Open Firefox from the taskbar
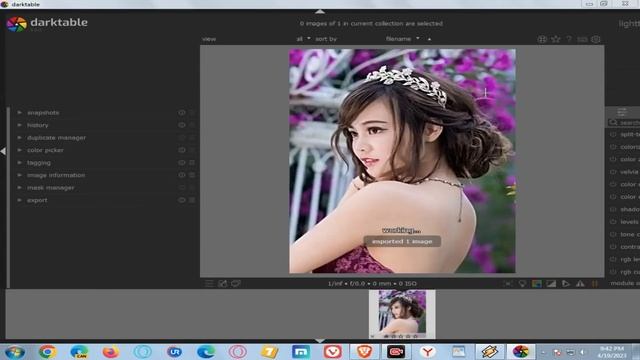Viewport: 640px width, 360px height. point(111,352)
